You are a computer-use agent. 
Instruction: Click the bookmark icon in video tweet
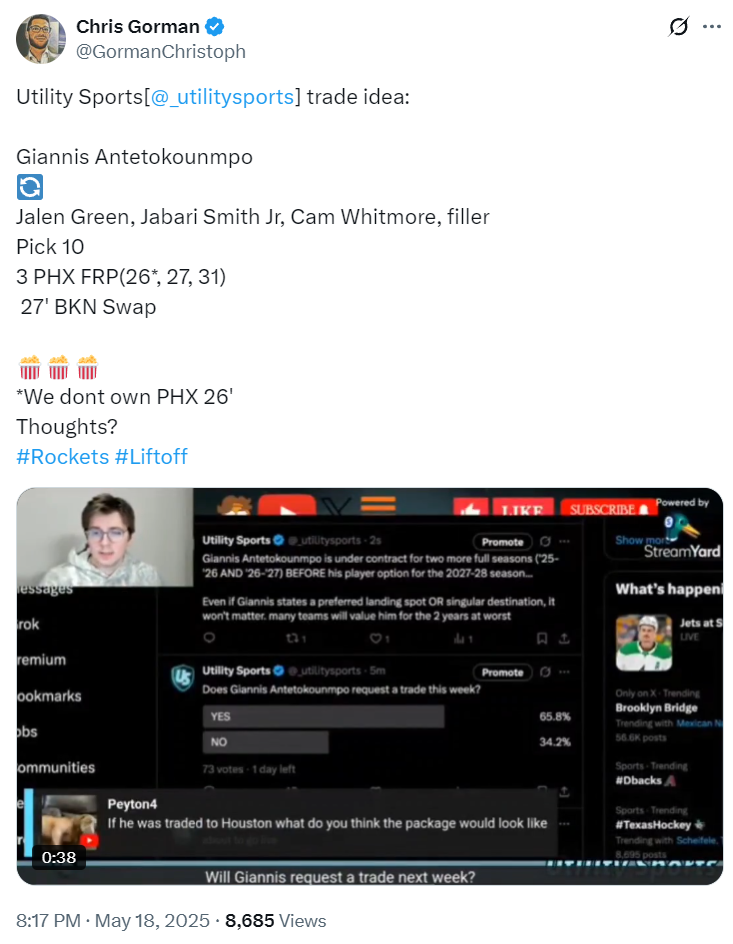coord(542,638)
